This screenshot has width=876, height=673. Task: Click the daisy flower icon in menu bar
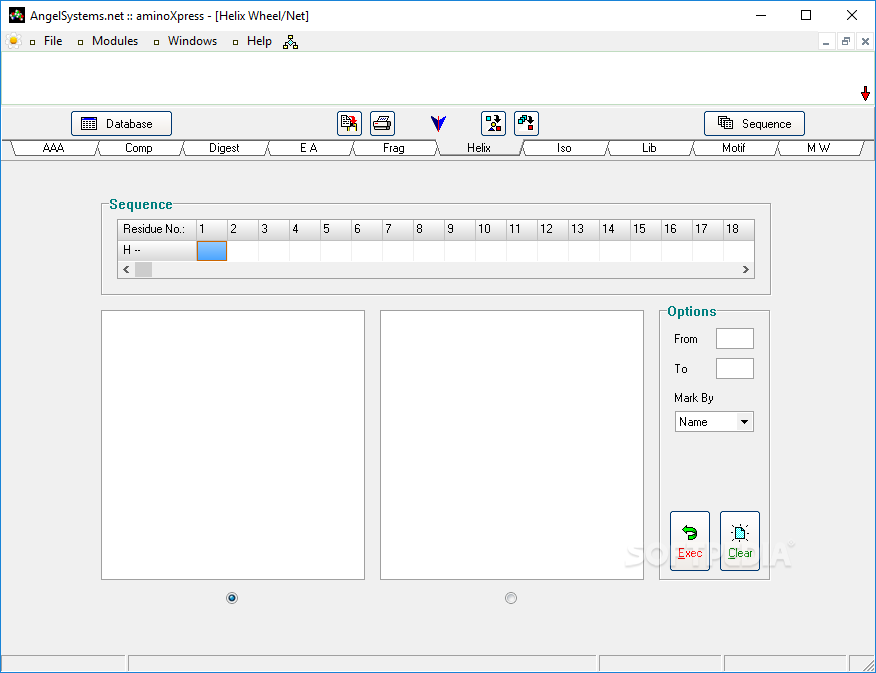13,41
